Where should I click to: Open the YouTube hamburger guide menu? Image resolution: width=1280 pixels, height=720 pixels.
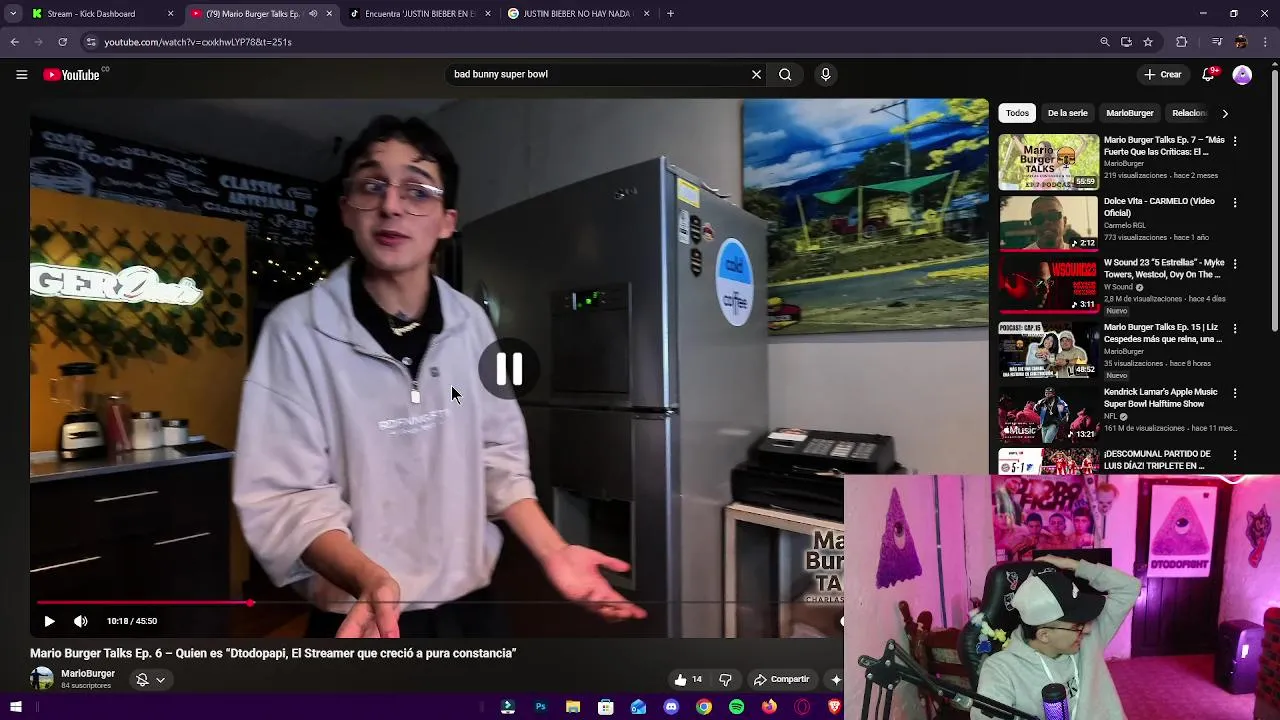[x=21, y=74]
